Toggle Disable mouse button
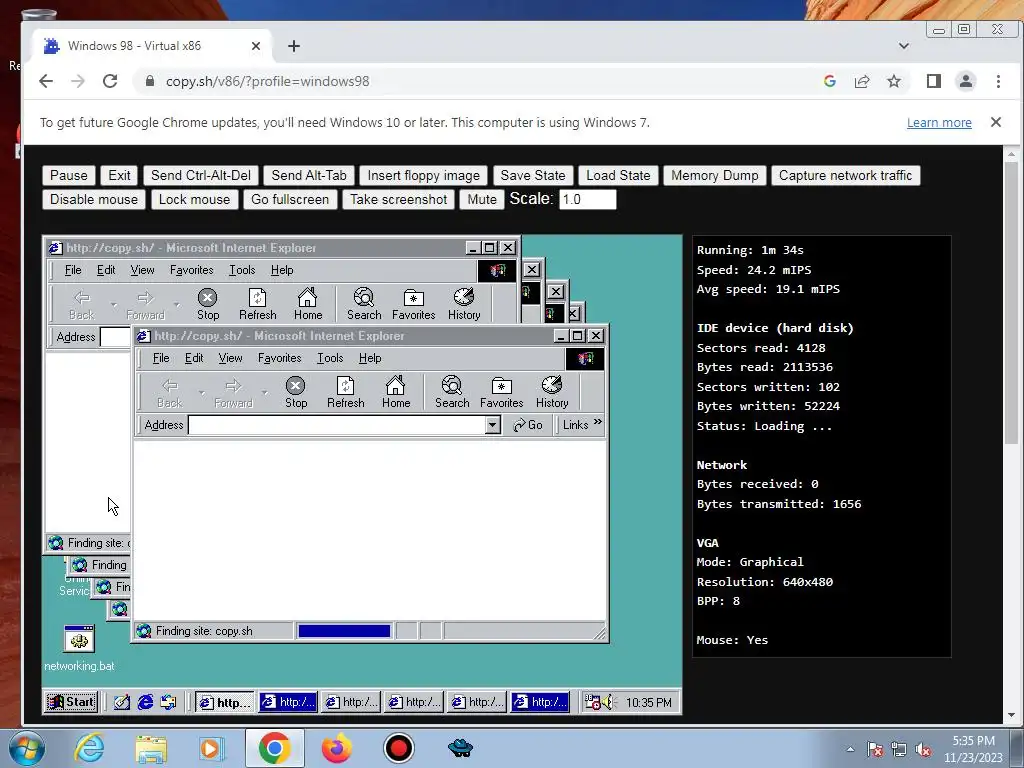Image resolution: width=1024 pixels, height=768 pixels. coord(93,199)
